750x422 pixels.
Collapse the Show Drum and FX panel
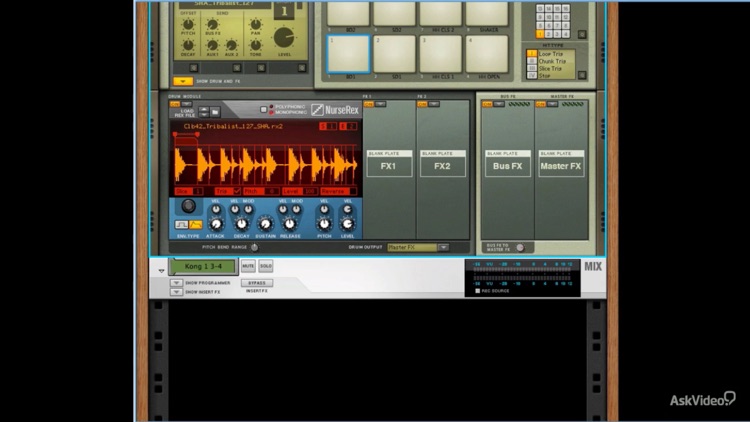tap(183, 81)
